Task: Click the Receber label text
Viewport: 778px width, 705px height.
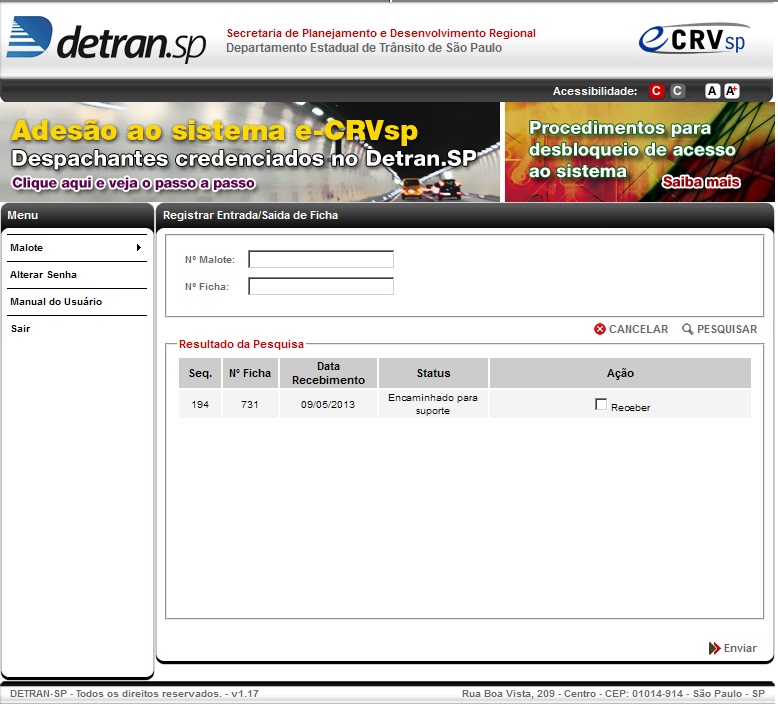Action: [x=630, y=407]
